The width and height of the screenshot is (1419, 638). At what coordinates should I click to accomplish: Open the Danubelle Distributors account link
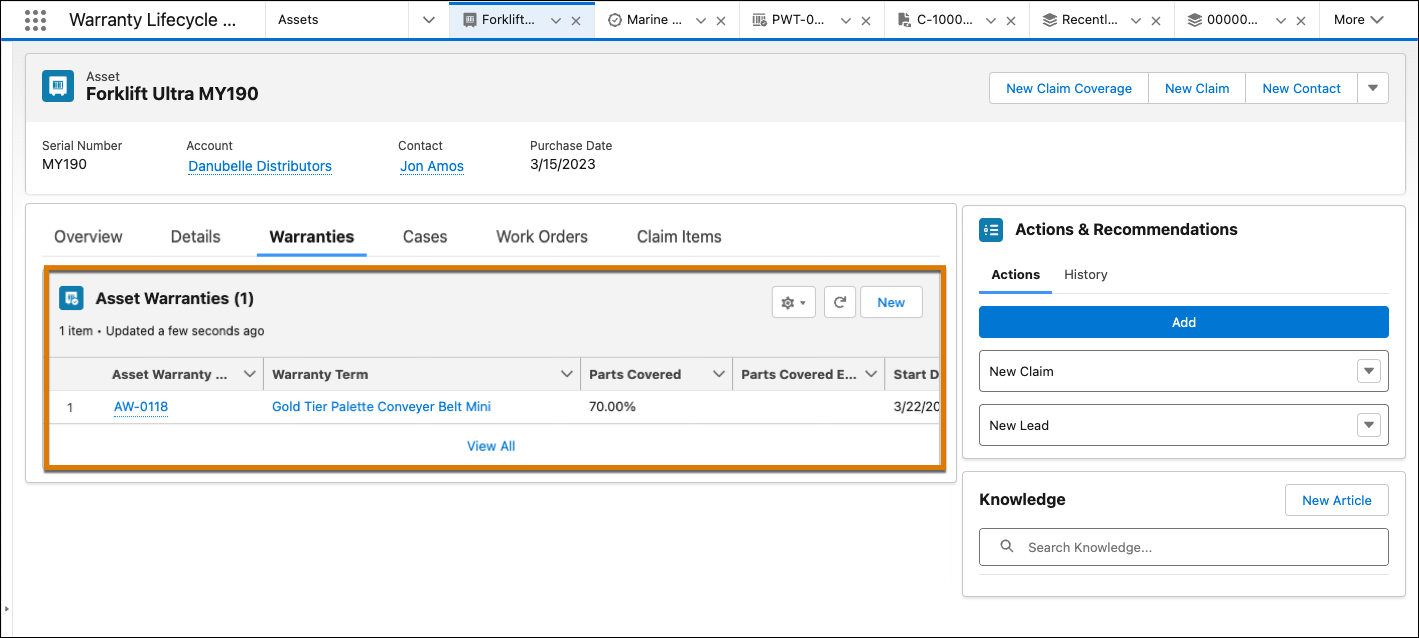click(x=259, y=166)
